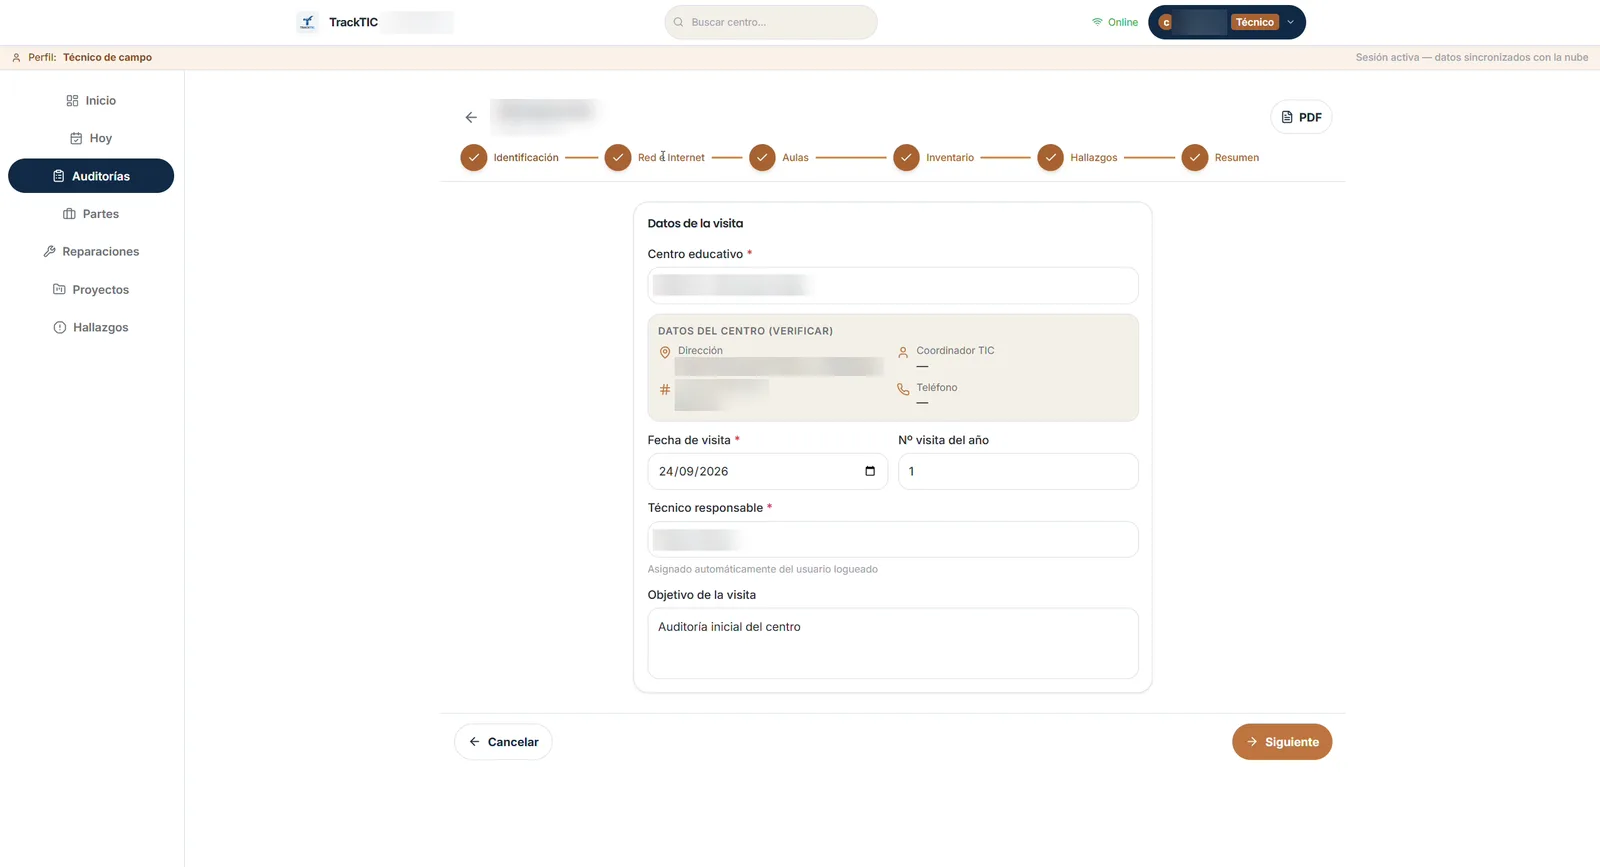Click the Fecha de visita date field
The height and width of the screenshot is (867, 1600).
coord(767,472)
